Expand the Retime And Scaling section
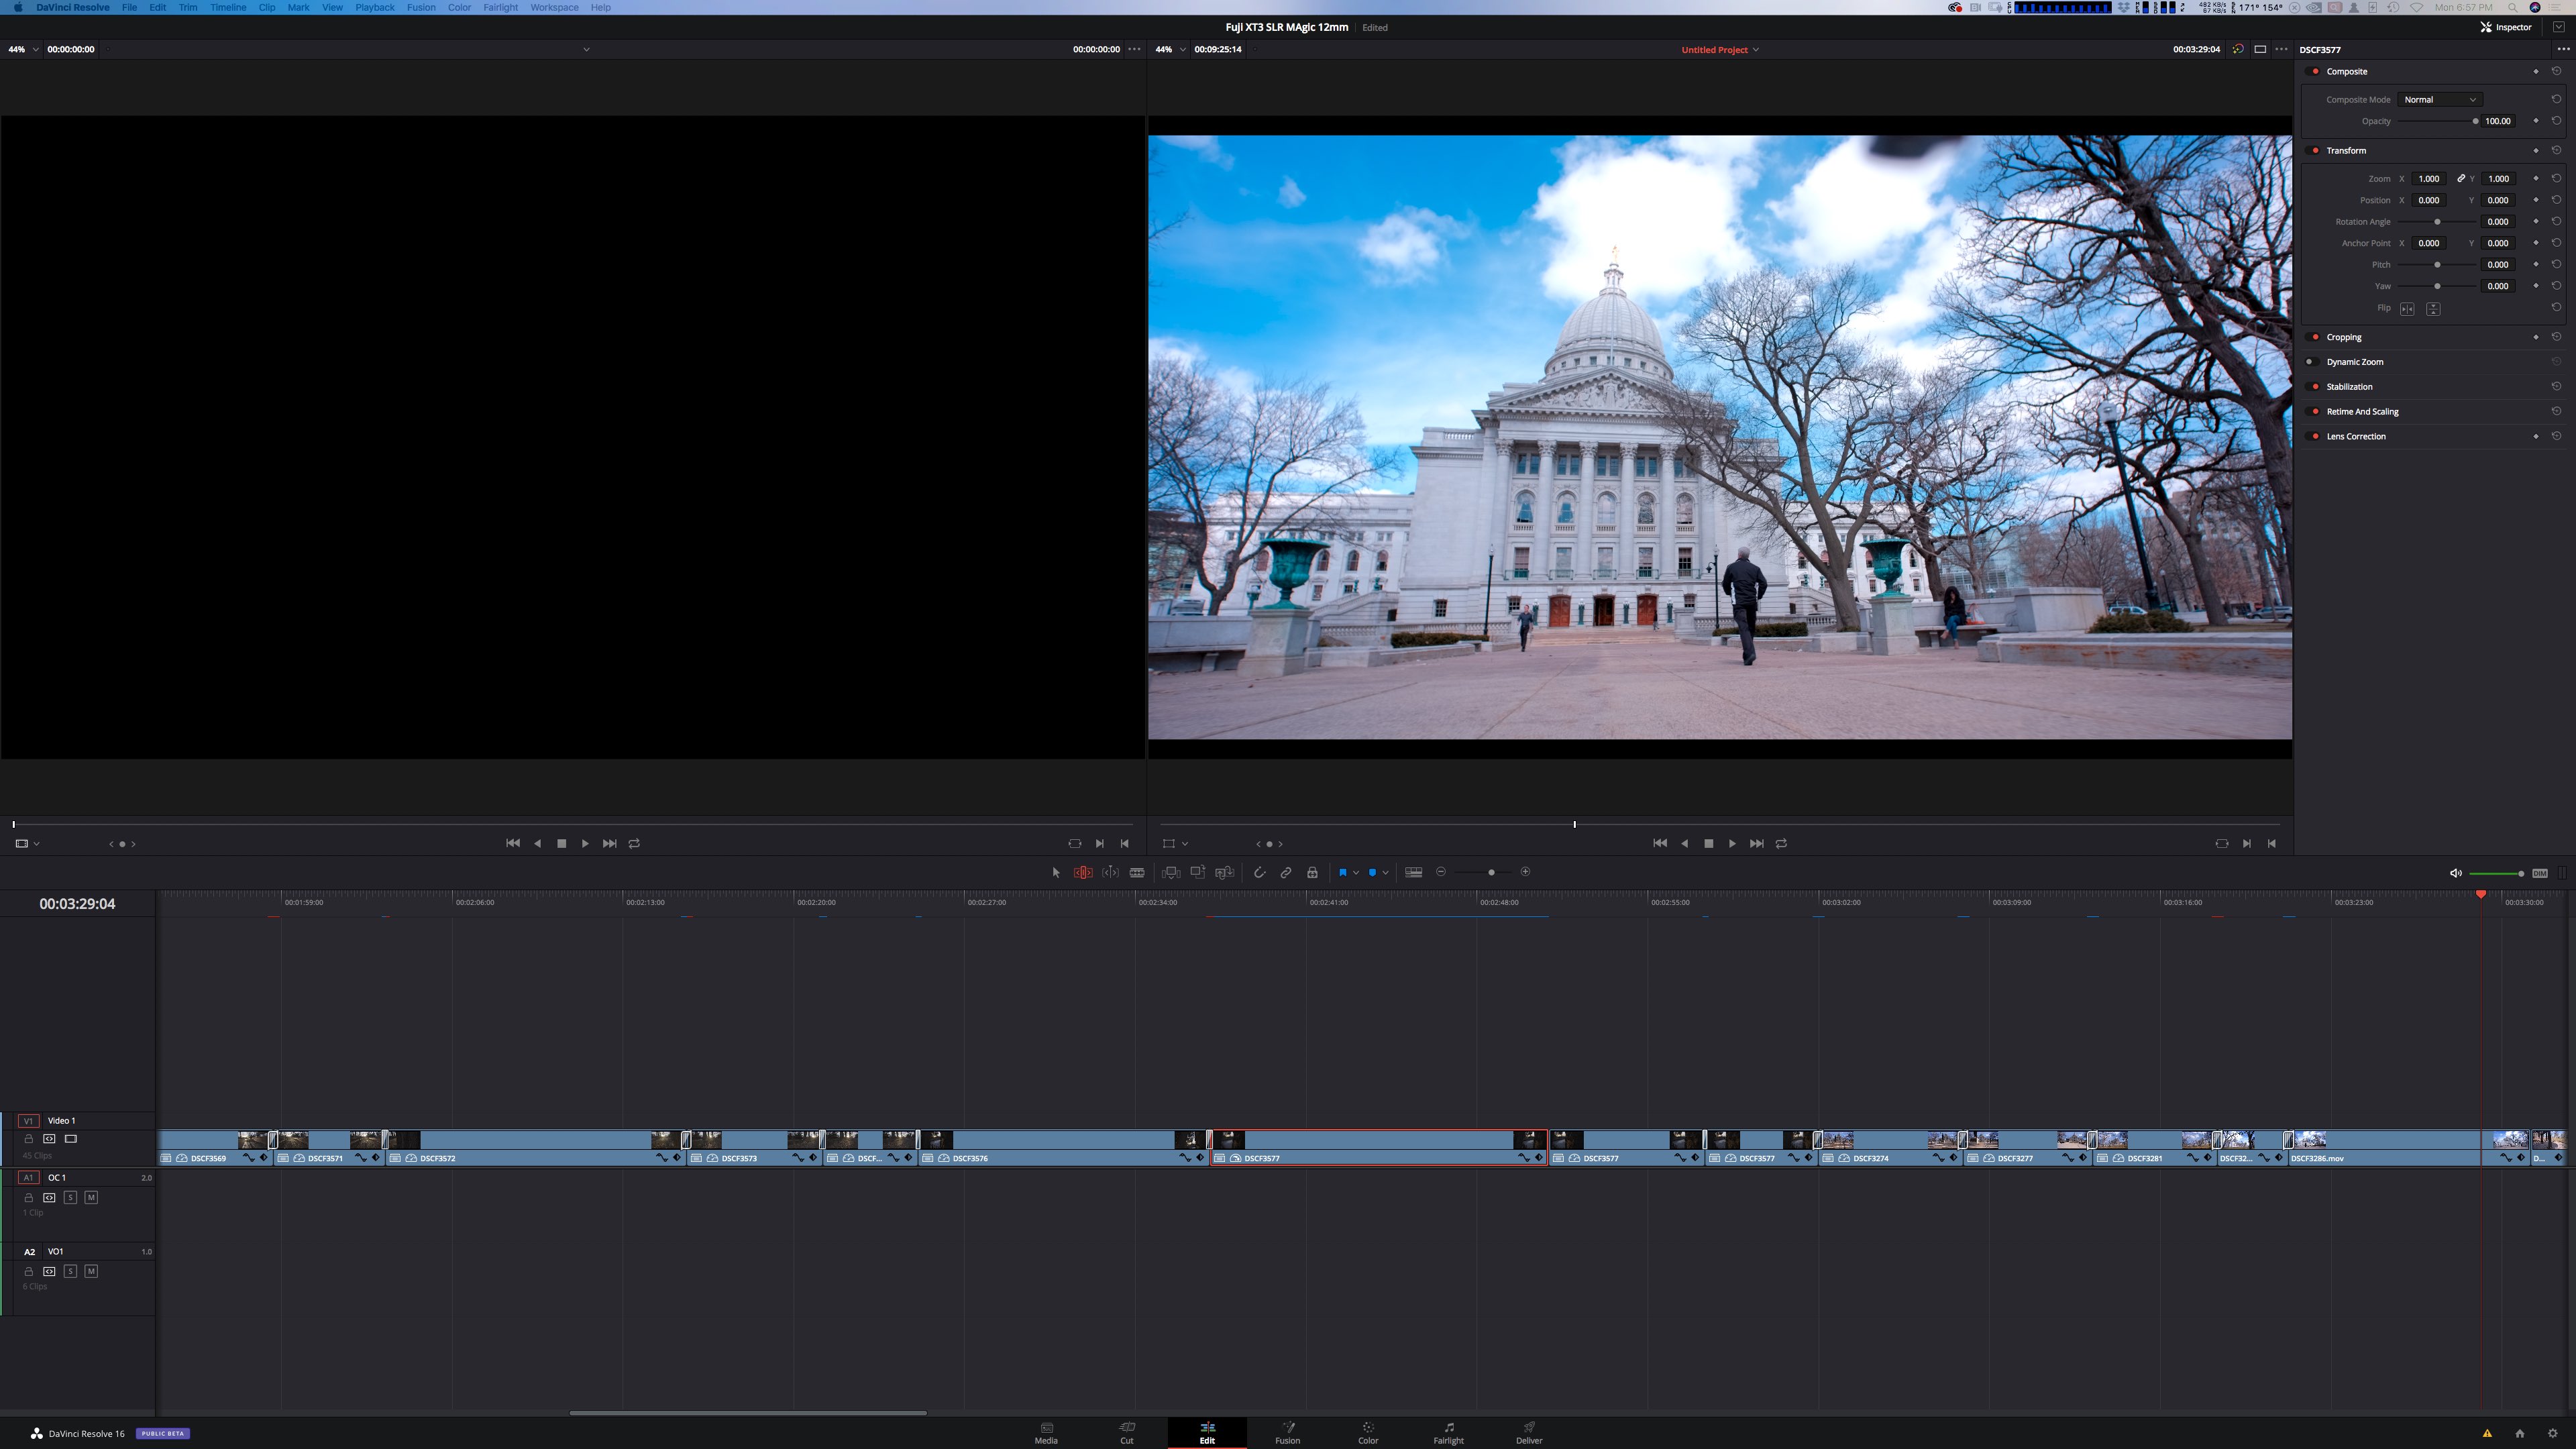Image resolution: width=2576 pixels, height=1449 pixels. [x=2362, y=412]
